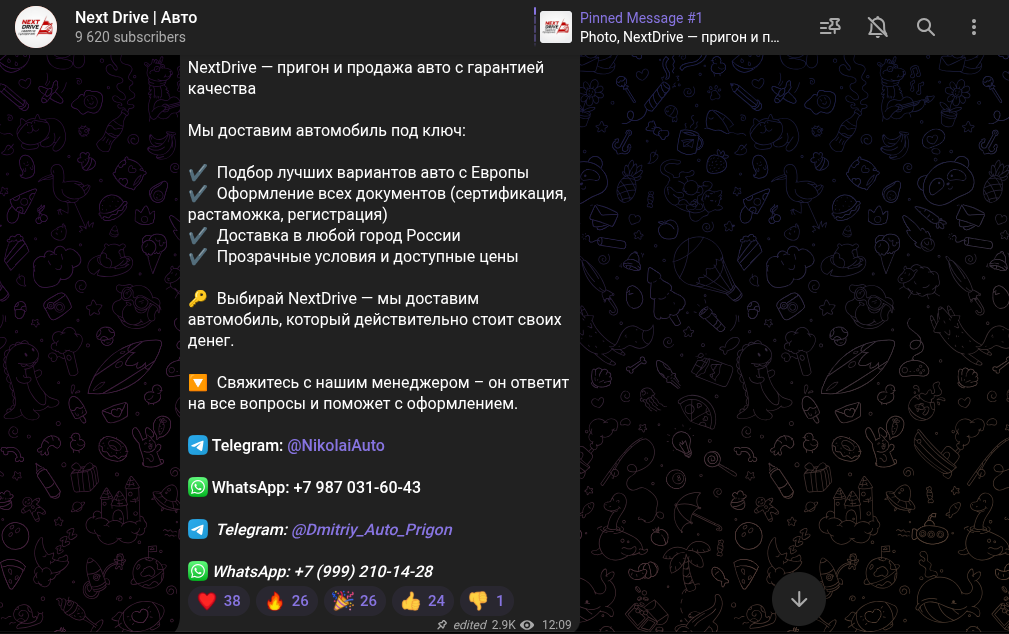Open the three-dot more options menu
Screen dimensions: 1009x634
click(974, 27)
